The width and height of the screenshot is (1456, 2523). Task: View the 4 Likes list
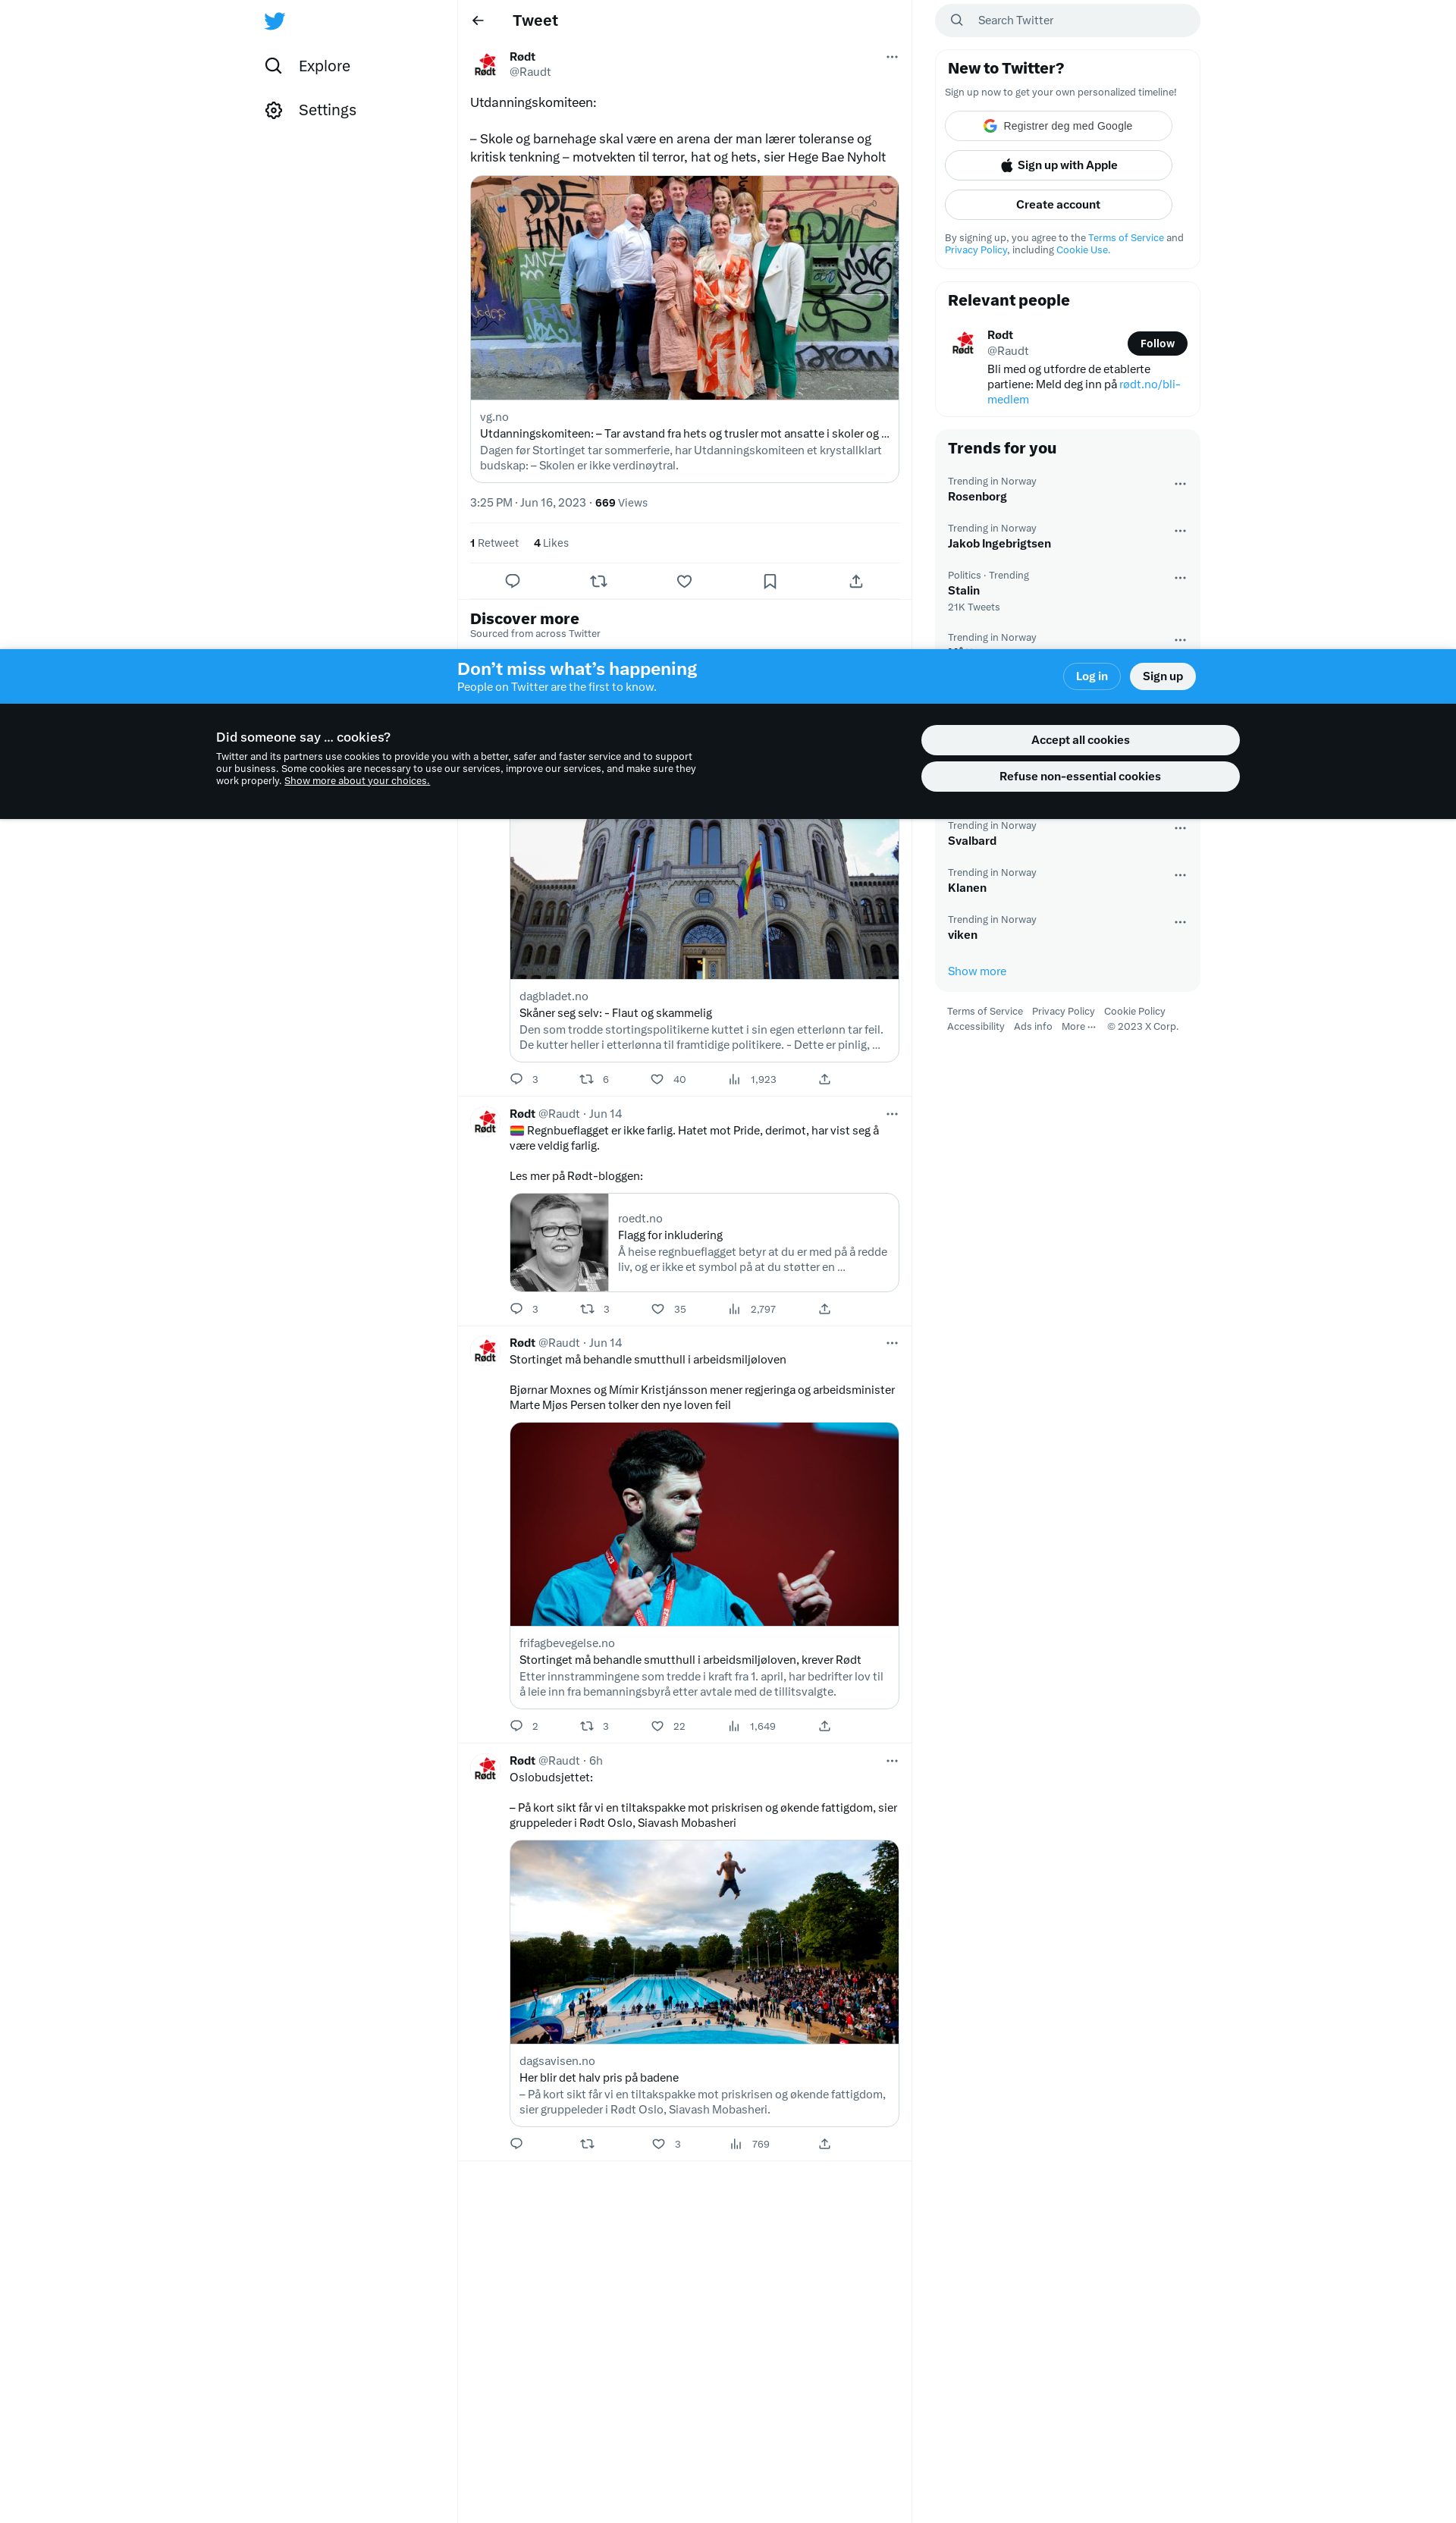coord(551,543)
